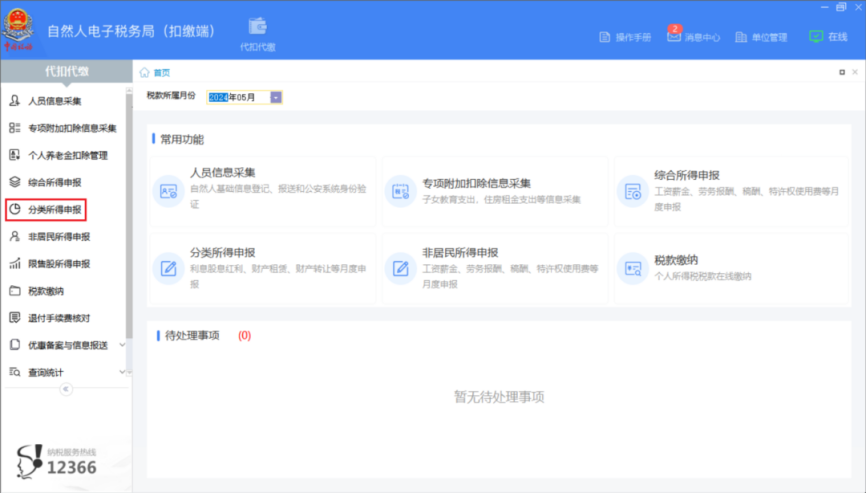
Task: Open 分类所得申报 shortcut card
Action: coord(262,267)
